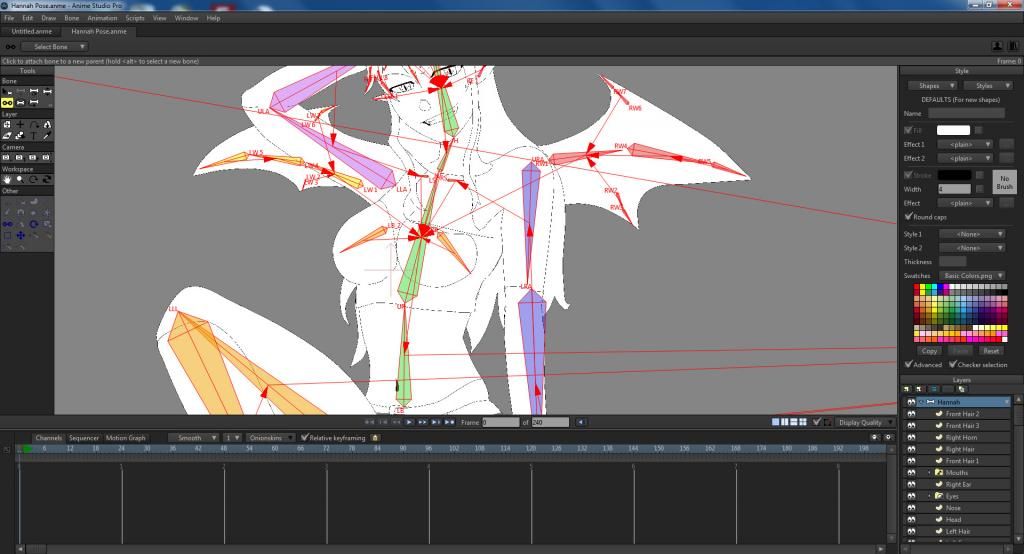Image resolution: width=1024 pixels, height=554 pixels.
Task: Click the No Brush button
Action: click(1004, 182)
